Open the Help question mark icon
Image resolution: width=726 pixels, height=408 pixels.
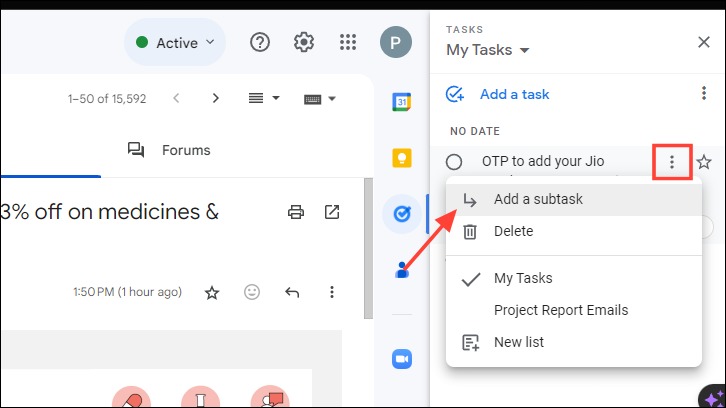260,43
